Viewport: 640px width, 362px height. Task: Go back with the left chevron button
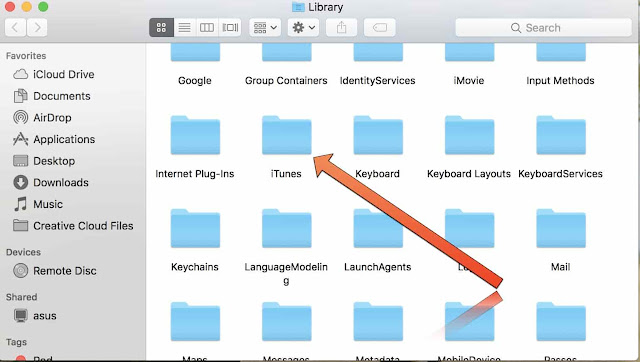coord(16,28)
